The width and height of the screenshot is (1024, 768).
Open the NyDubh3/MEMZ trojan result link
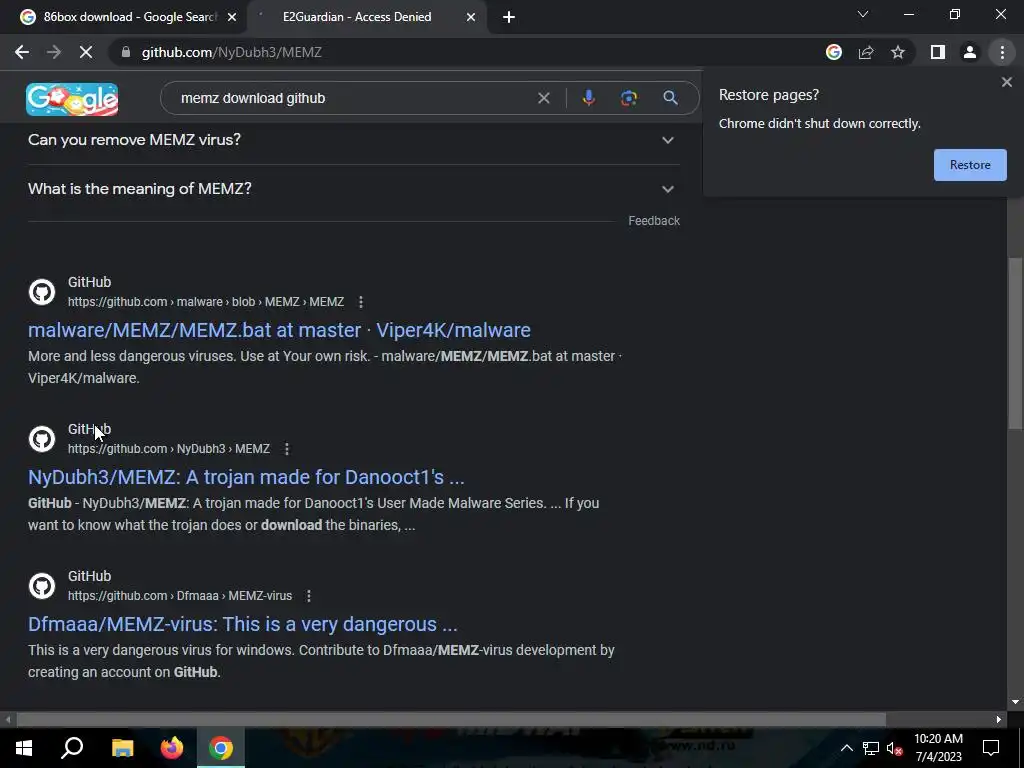pos(246,477)
